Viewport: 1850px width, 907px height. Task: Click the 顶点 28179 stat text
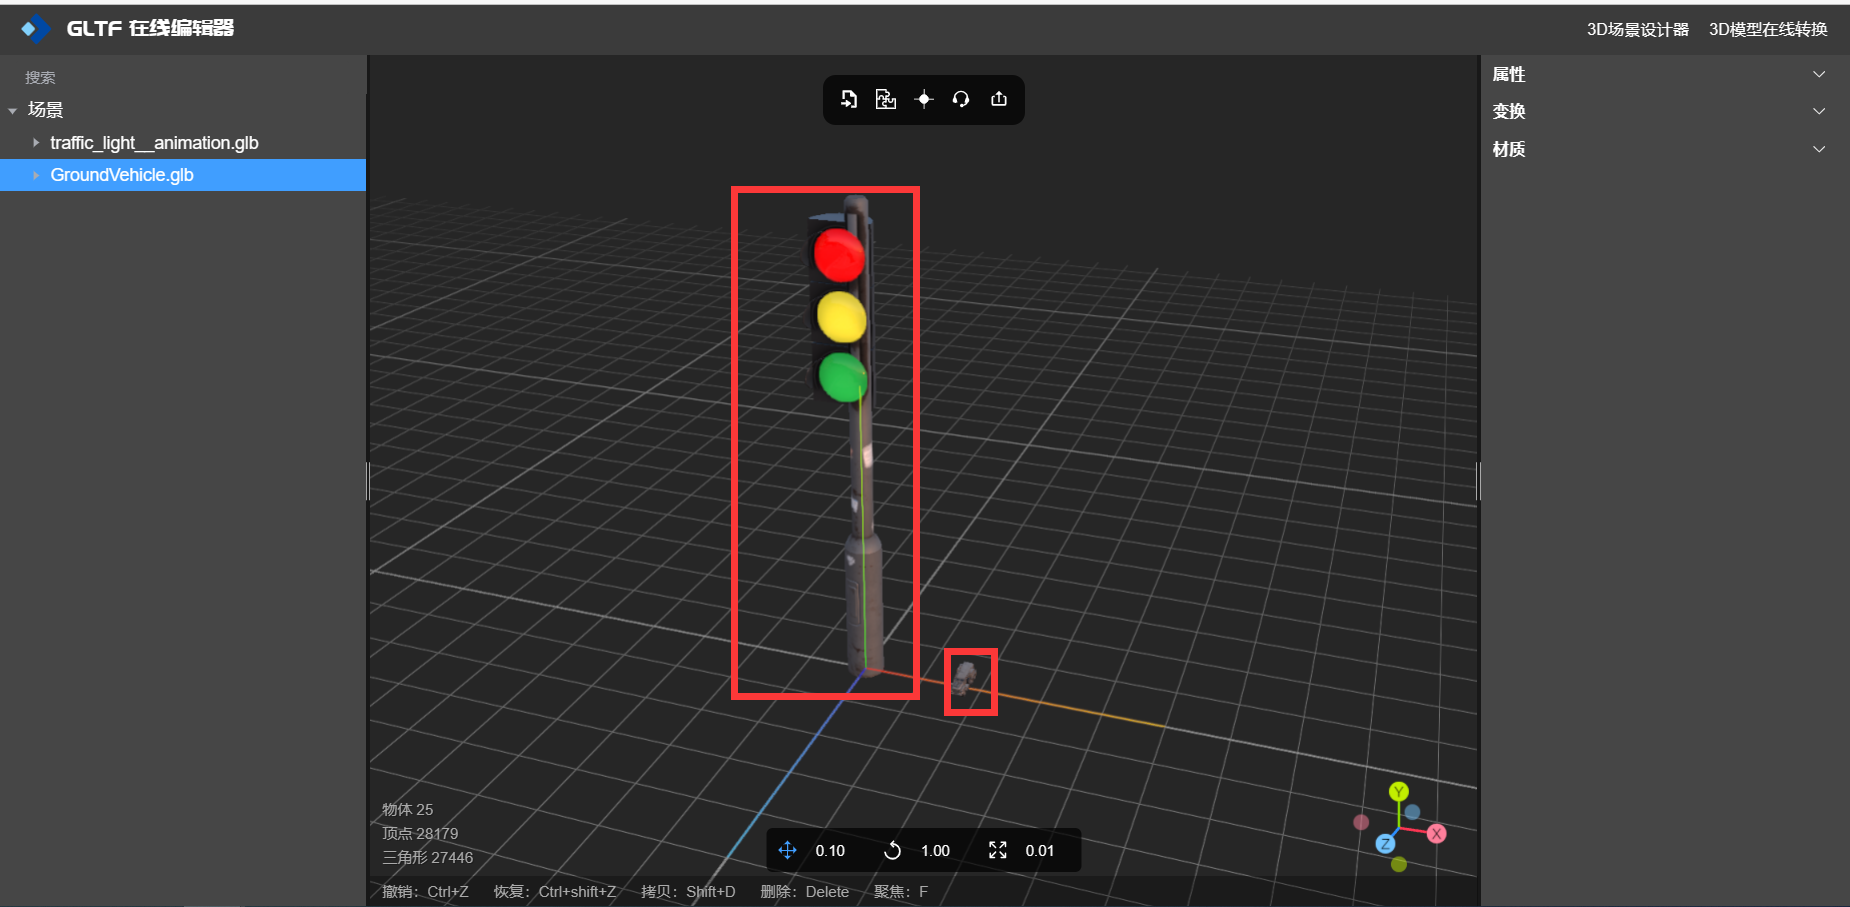click(420, 834)
